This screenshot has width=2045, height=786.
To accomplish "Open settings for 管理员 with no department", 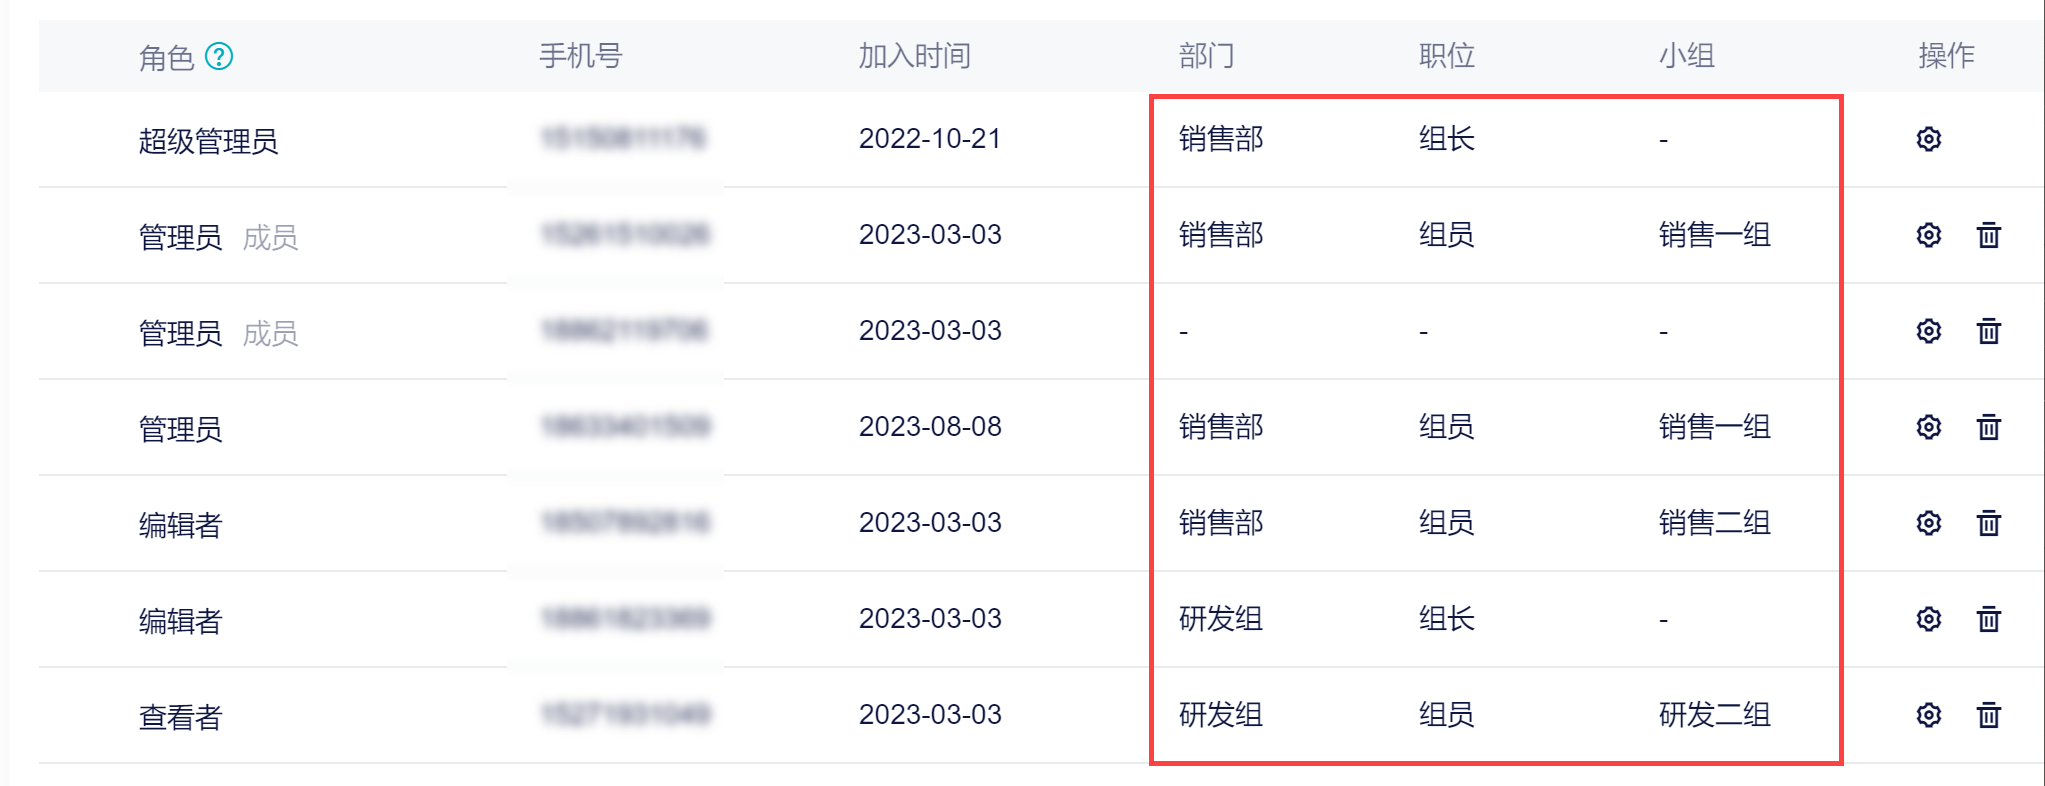I will point(1928,331).
